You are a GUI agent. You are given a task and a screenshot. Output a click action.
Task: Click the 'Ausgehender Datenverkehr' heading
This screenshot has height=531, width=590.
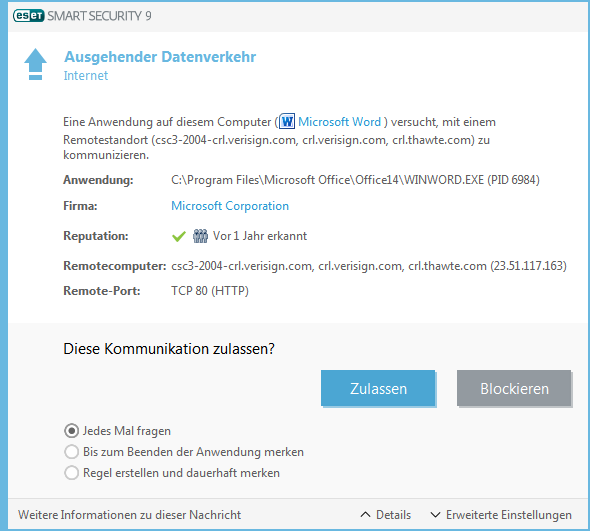pyautogui.click(x=160, y=57)
